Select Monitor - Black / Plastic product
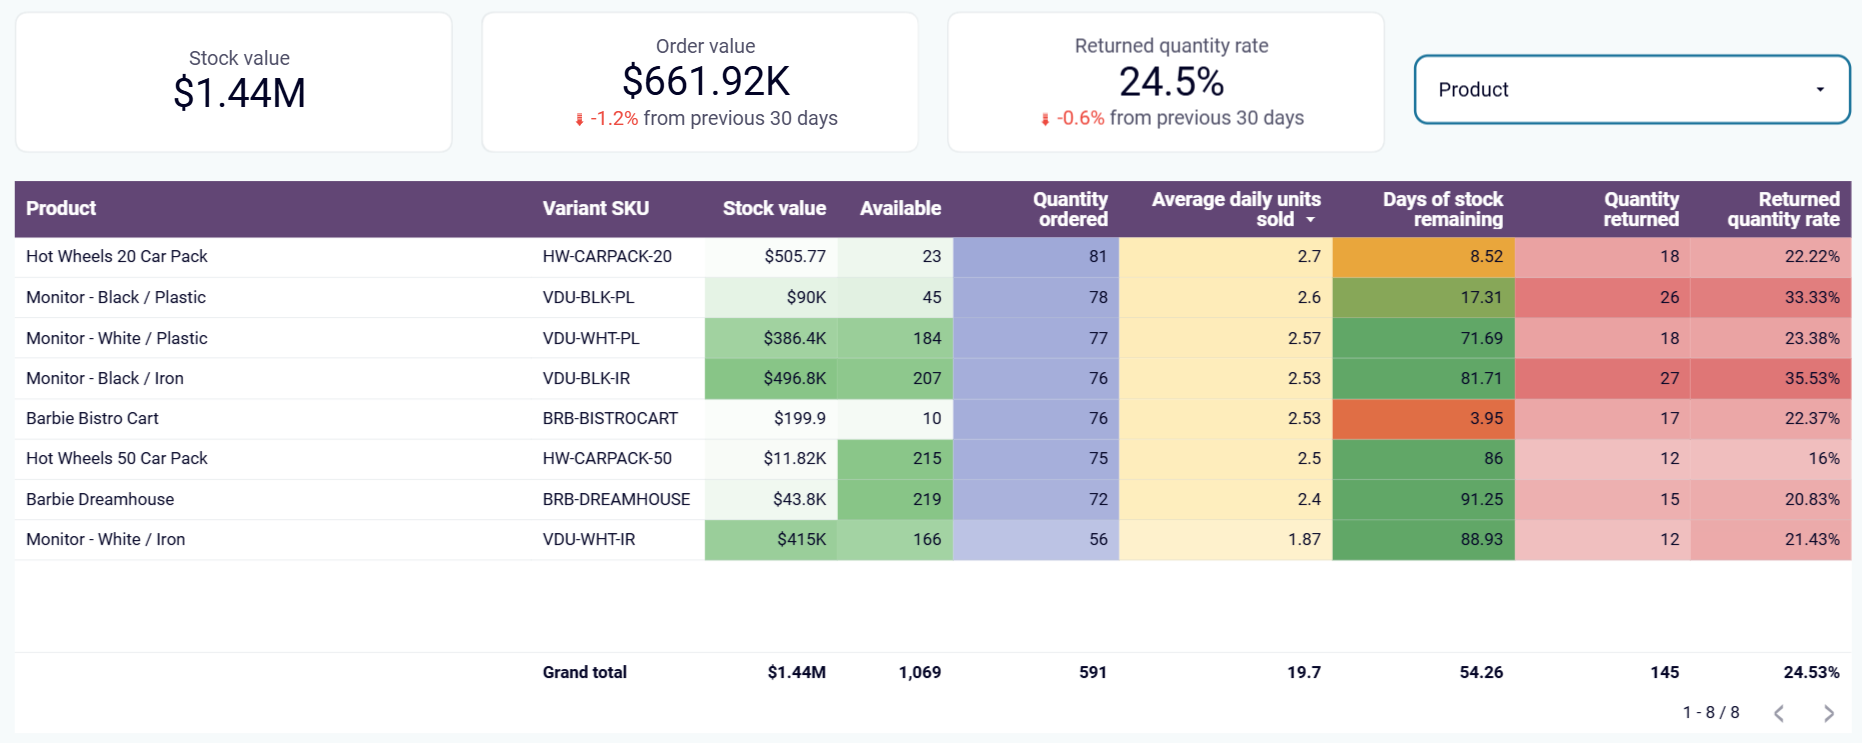This screenshot has width=1862, height=743. (x=116, y=297)
